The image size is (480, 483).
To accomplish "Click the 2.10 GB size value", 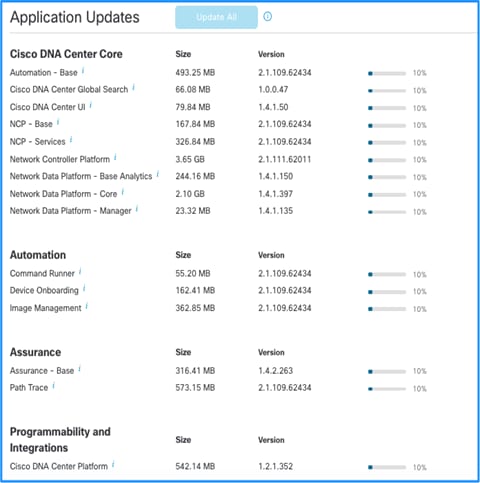I will pyautogui.click(x=190, y=194).
